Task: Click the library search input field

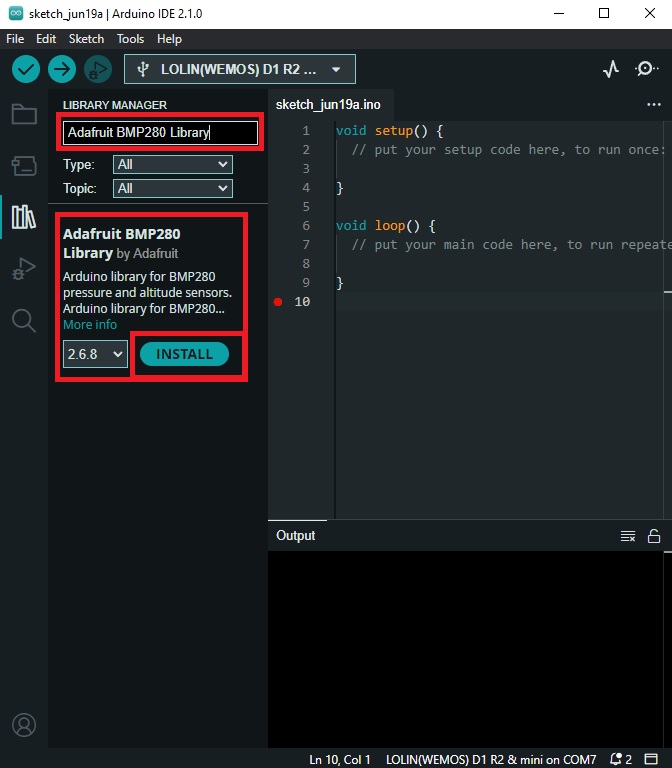Action: click(x=160, y=132)
